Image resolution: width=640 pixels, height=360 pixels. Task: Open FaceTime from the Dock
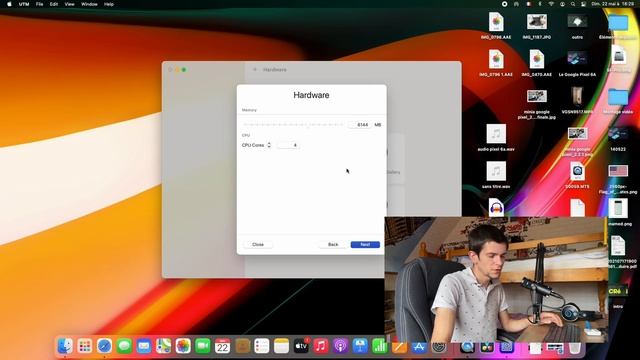(x=202, y=346)
